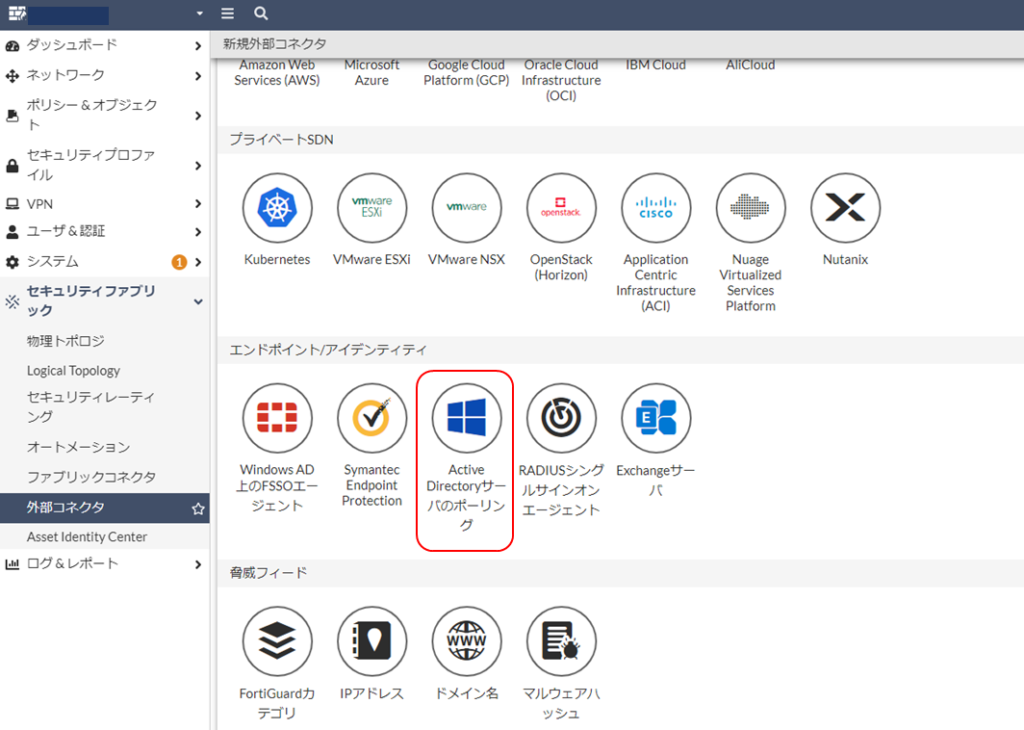Select the Symantec Endpoint Protection icon
Image resolution: width=1024 pixels, height=730 pixels.
pos(371,418)
